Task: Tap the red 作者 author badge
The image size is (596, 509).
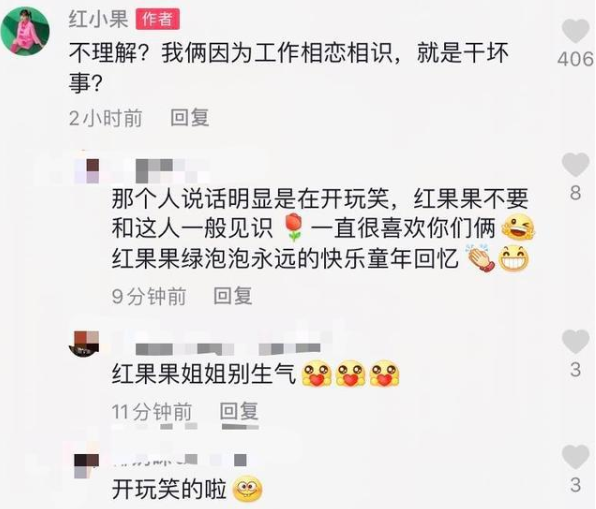Action: [158, 19]
